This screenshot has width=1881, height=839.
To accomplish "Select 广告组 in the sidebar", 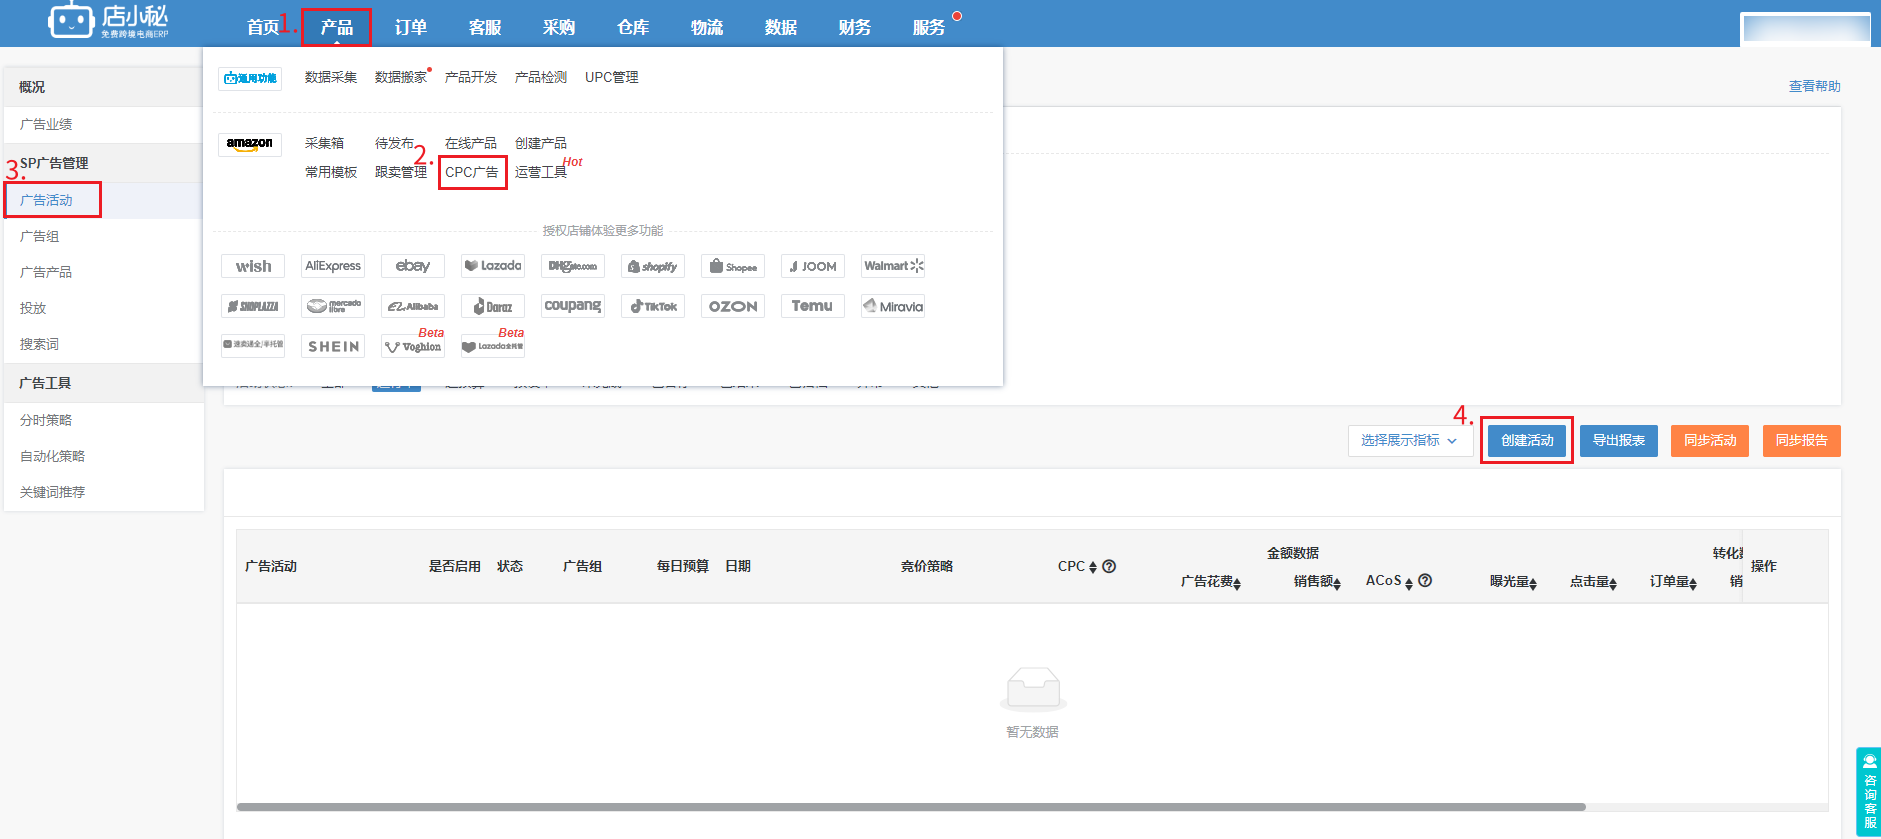I will pos(40,236).
